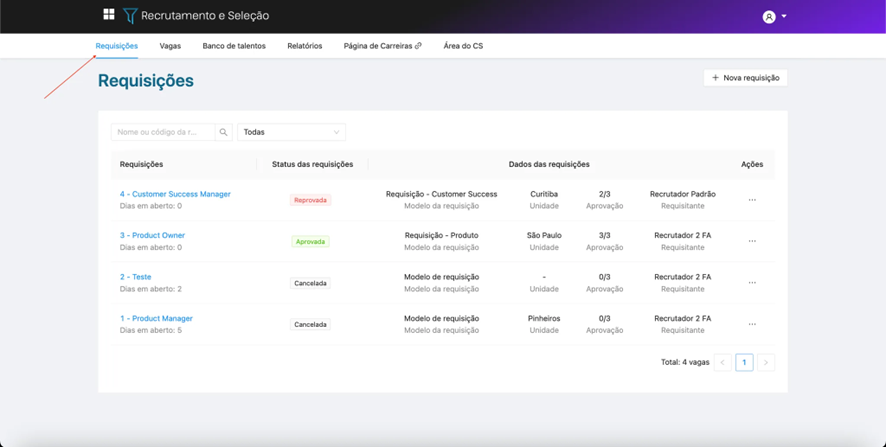Click Dados das requisições column header

[x=549, y=164]
